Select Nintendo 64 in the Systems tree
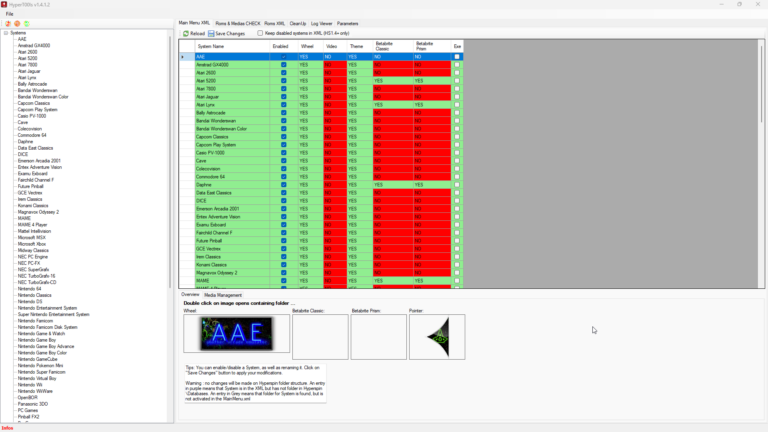Image resolution: width=768 pixels, height=432 pixels. (29, 289)
